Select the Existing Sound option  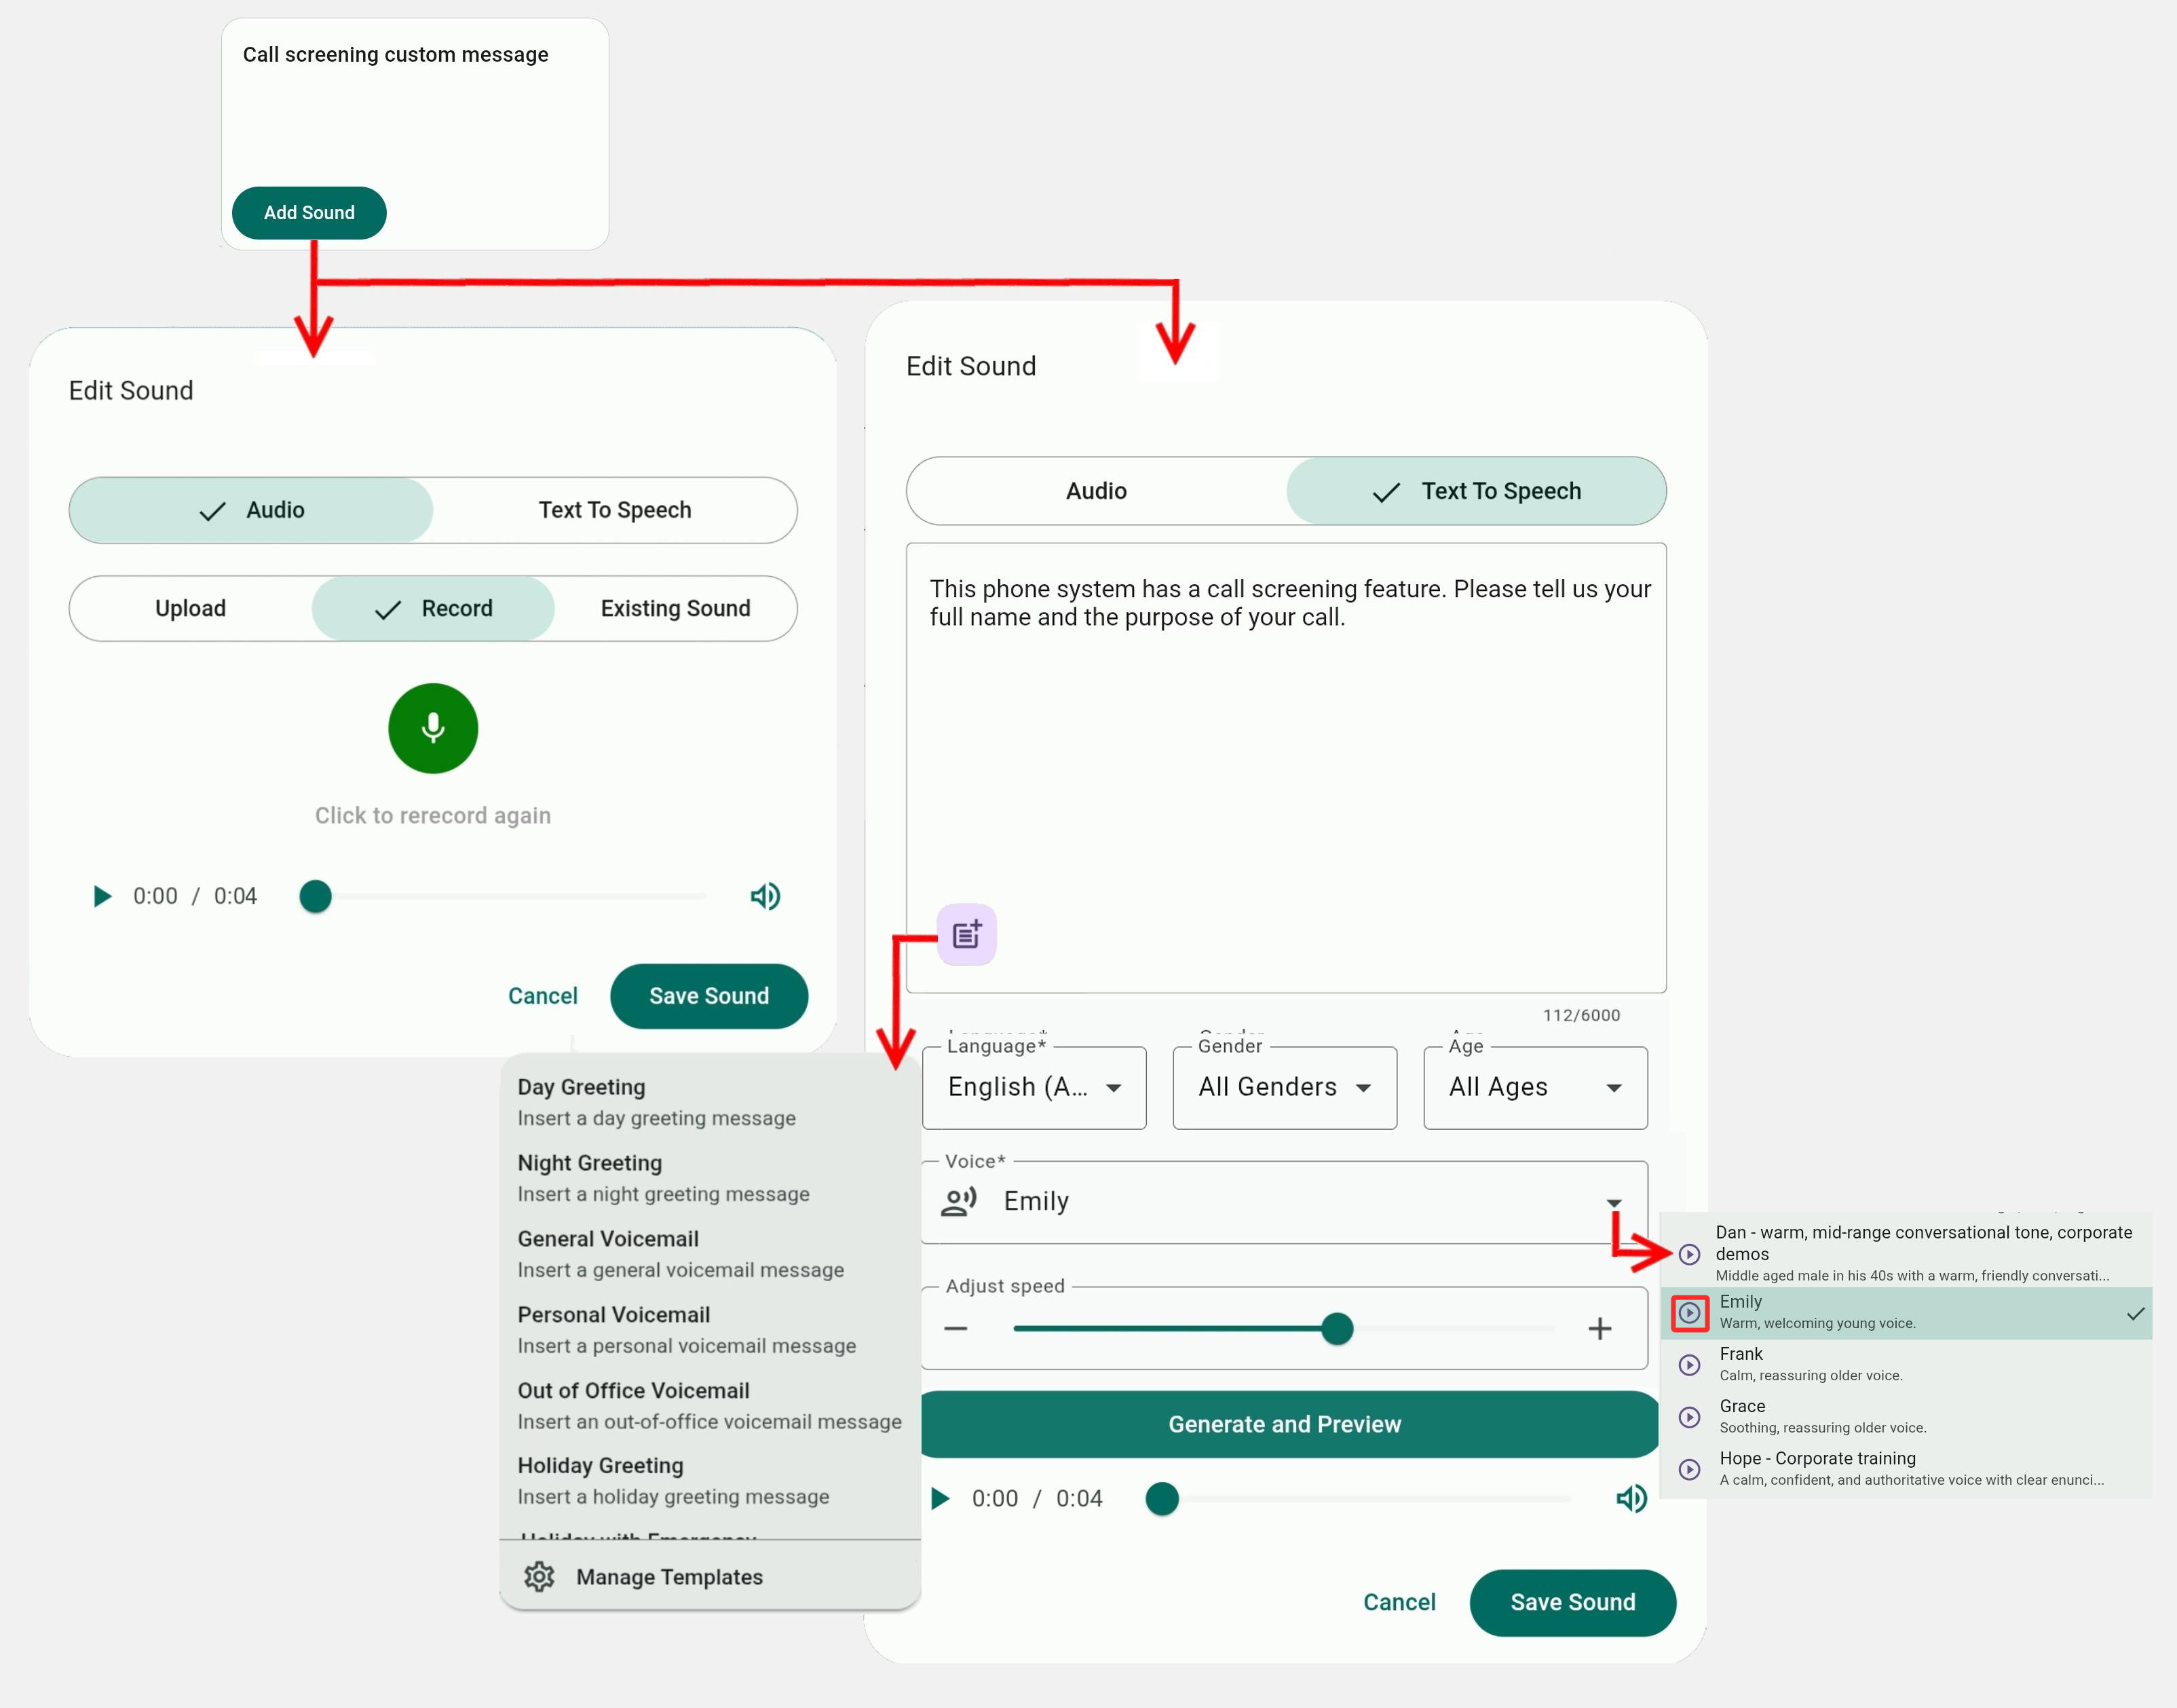coord(675,608)
